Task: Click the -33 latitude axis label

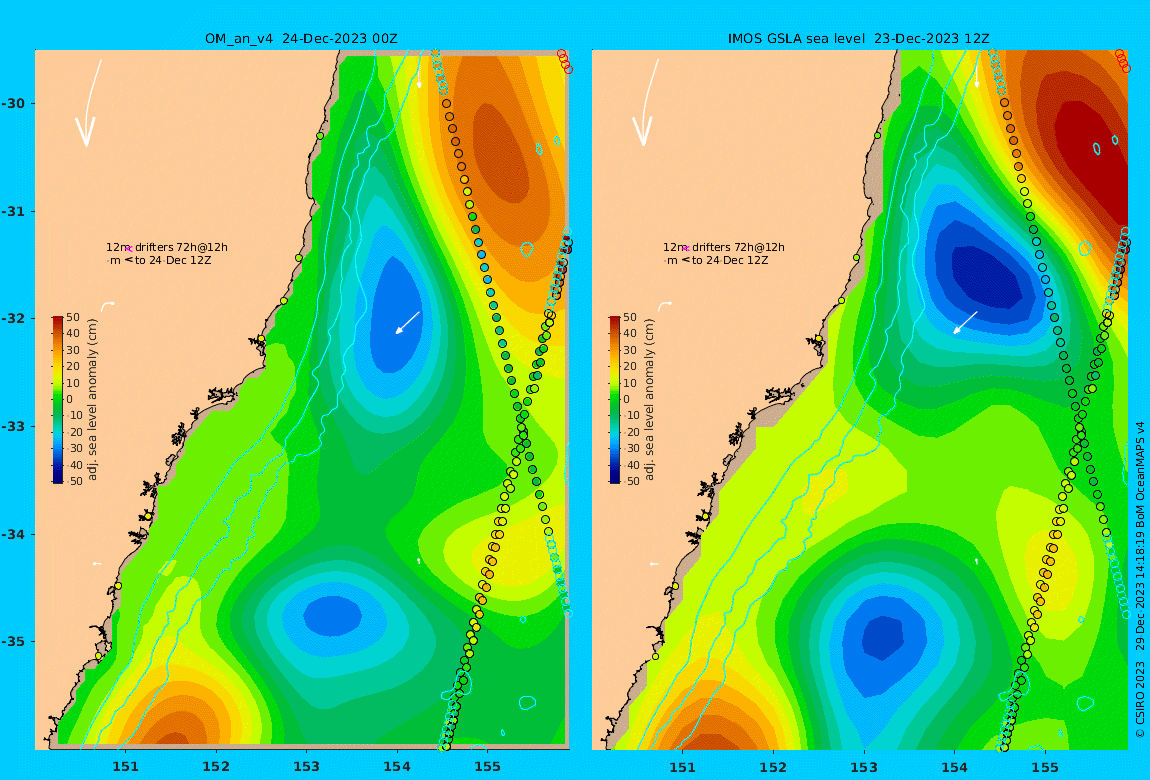Action: coord(12,427)
